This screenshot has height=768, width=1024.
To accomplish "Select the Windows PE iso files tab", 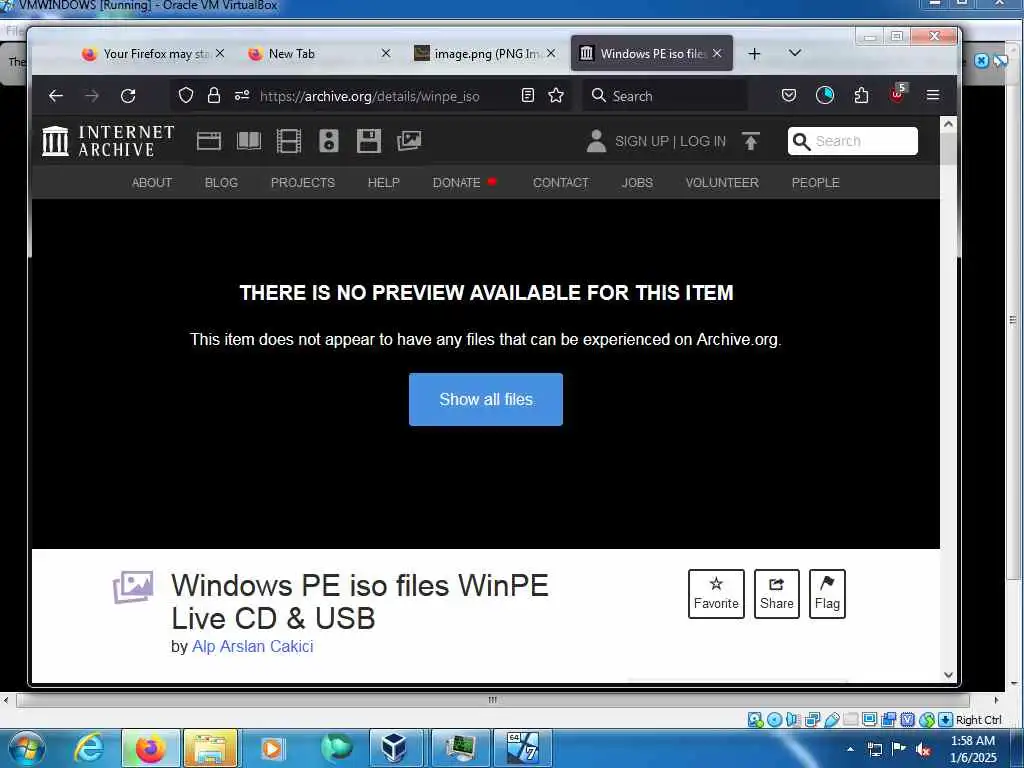I will 652,54.
